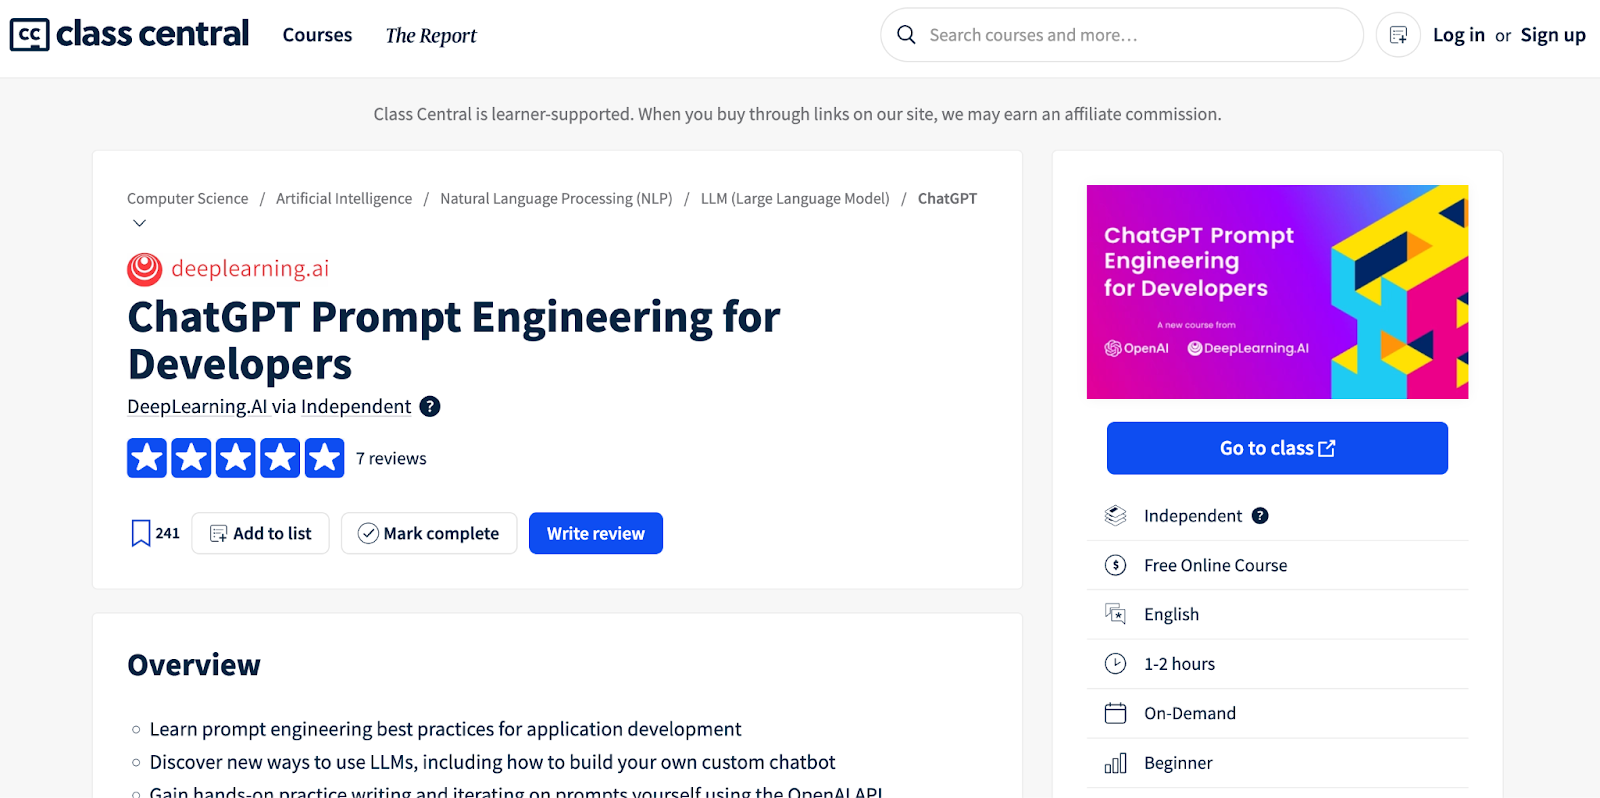Screen dimensions: 1600x798
Task: Click the search magnifier icon
Action: (x=906, y=35)
